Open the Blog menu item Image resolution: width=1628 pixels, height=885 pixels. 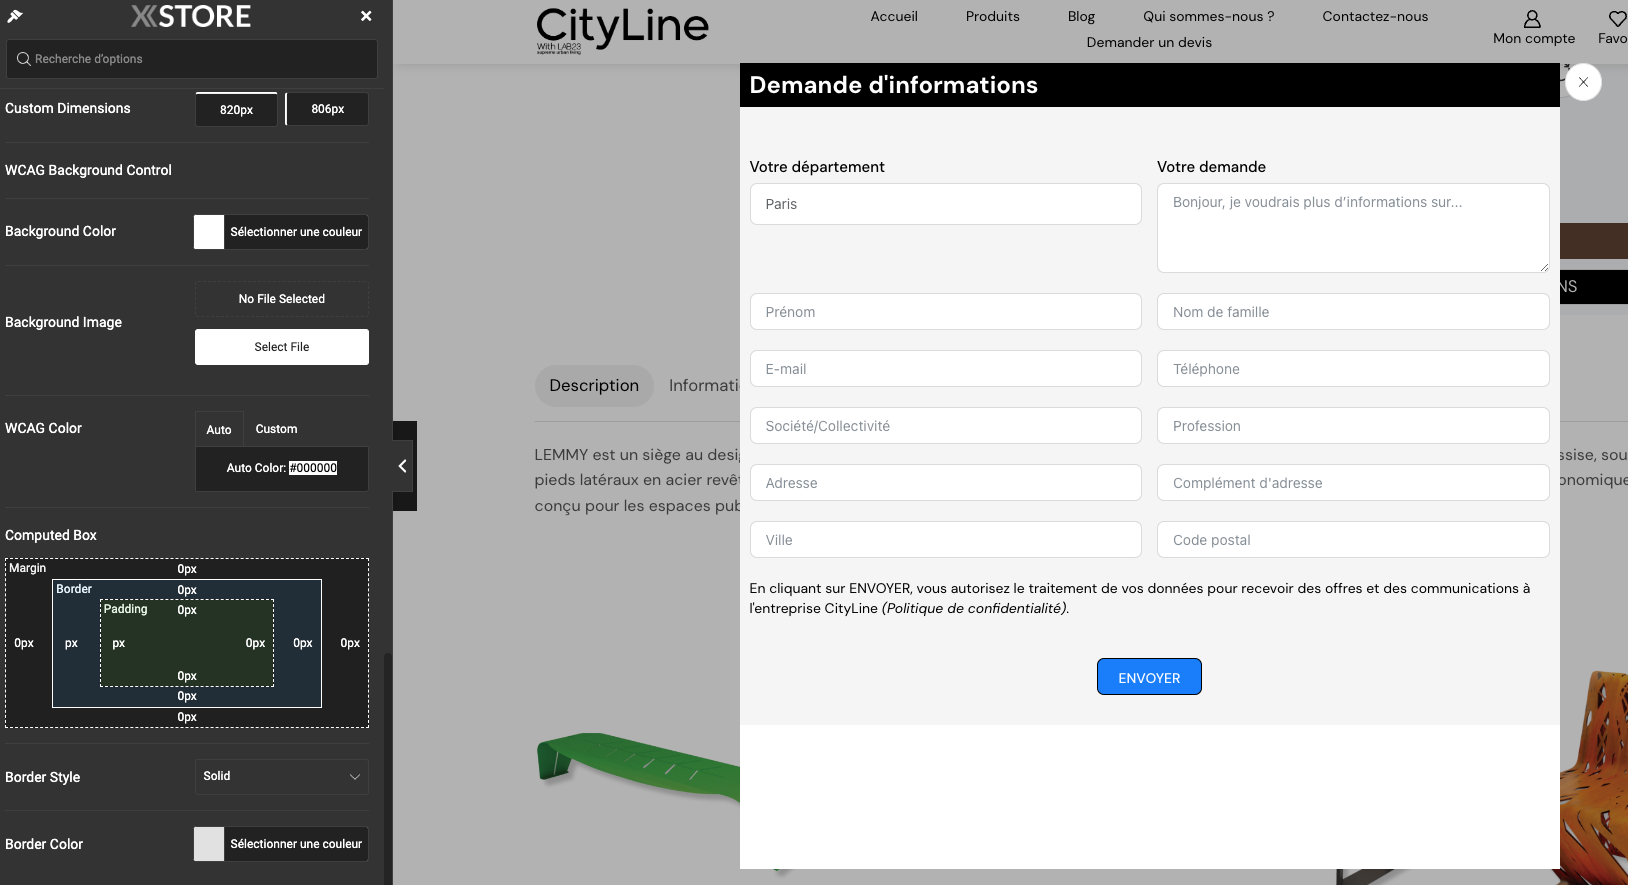pos(1081,16)
